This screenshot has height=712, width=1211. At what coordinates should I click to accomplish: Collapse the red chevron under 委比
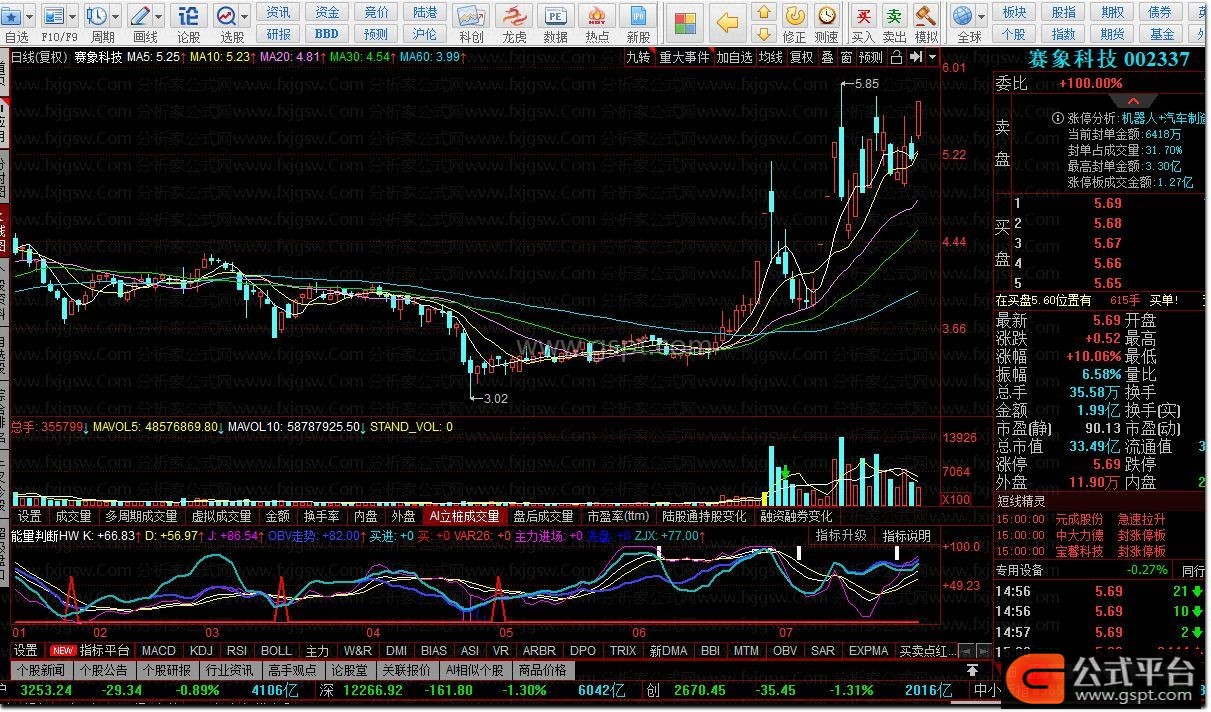(x=1134, y=101)
